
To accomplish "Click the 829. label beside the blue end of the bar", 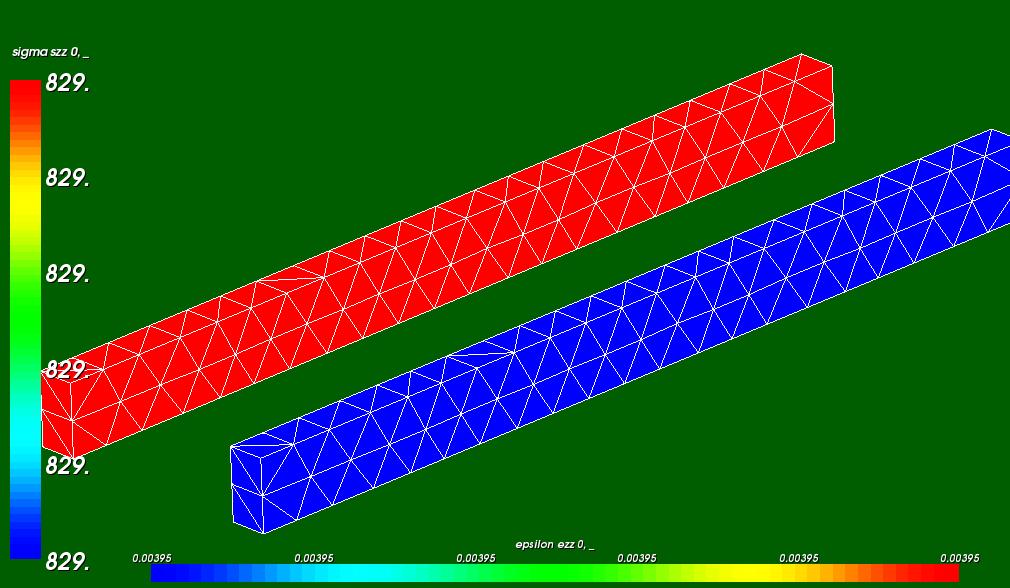I will (x=67, y=562).
